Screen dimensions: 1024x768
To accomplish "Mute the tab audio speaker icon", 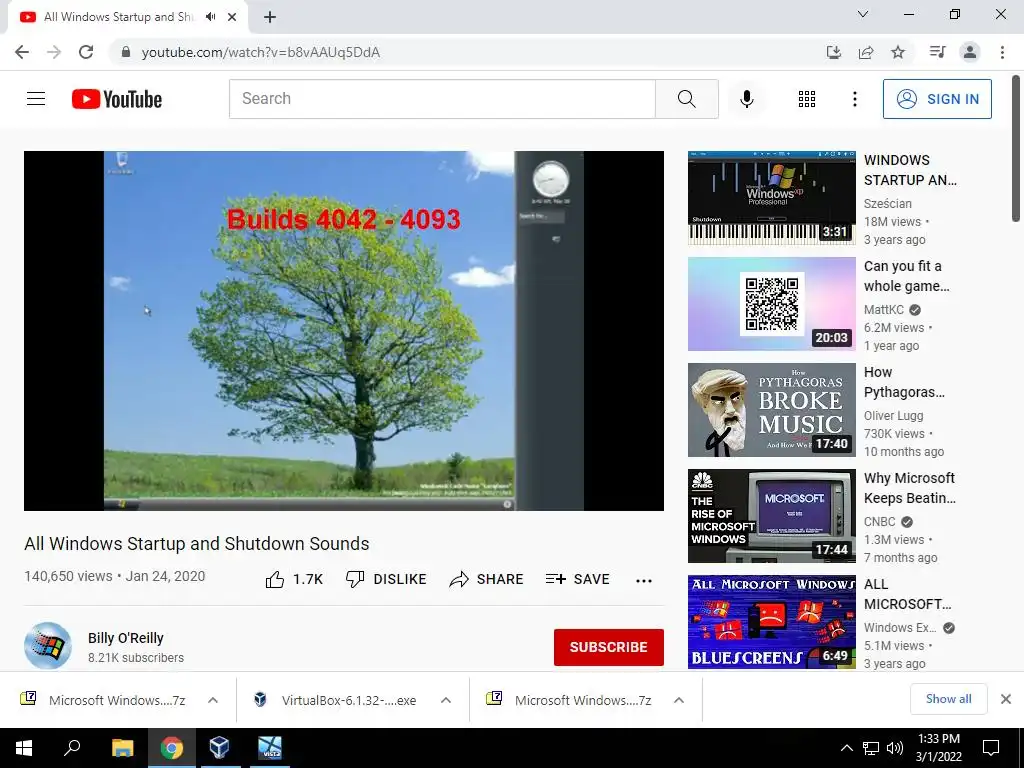I will (210, 17).
